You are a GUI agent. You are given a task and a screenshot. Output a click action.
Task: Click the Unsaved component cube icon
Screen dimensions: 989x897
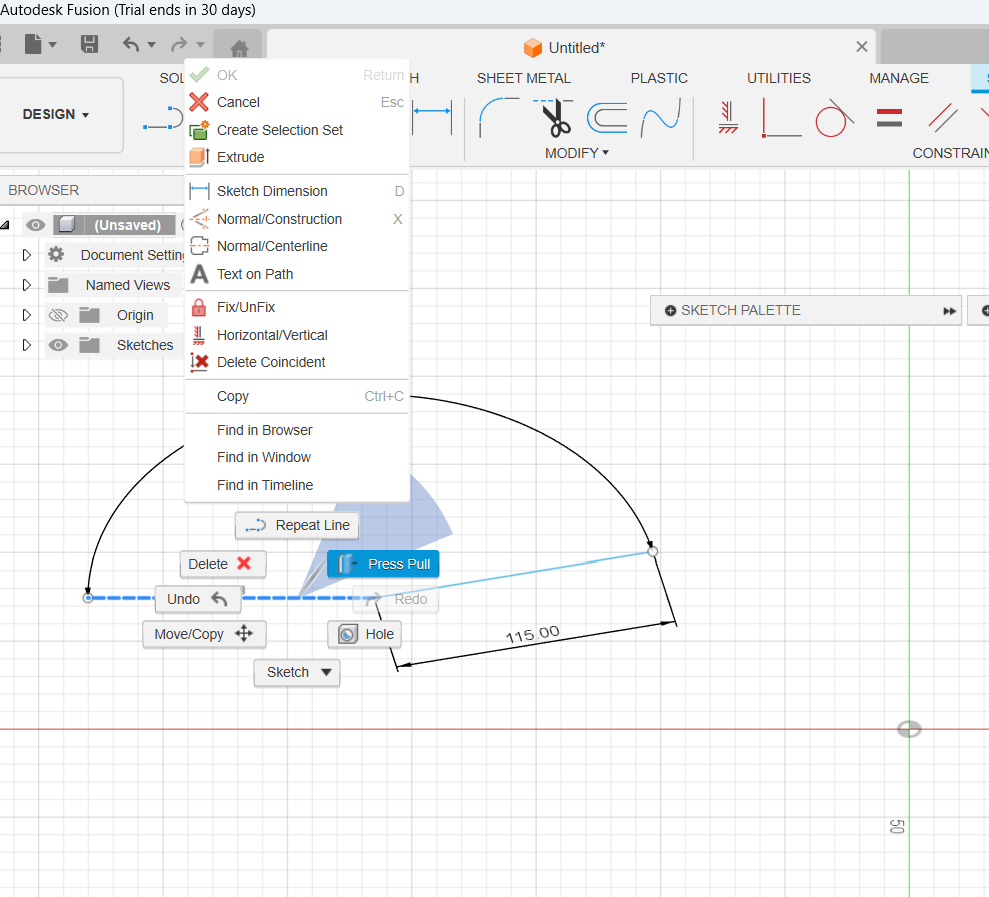67,225
